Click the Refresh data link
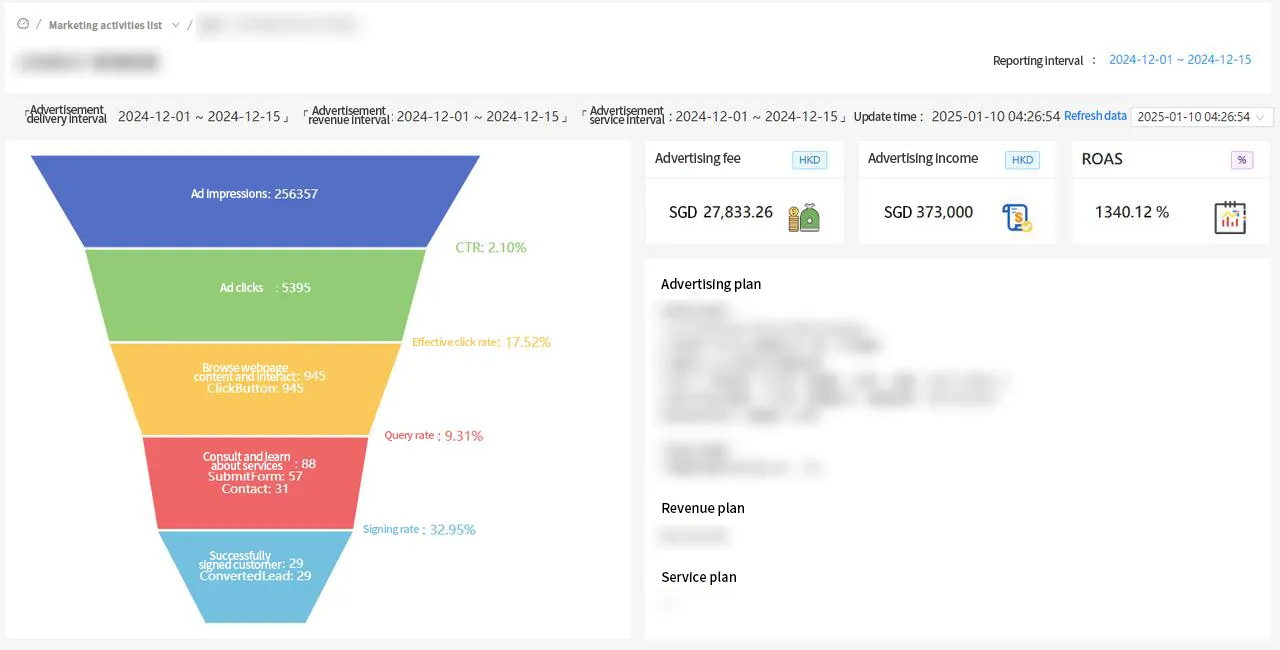1280x650 pixels. 1095,116
